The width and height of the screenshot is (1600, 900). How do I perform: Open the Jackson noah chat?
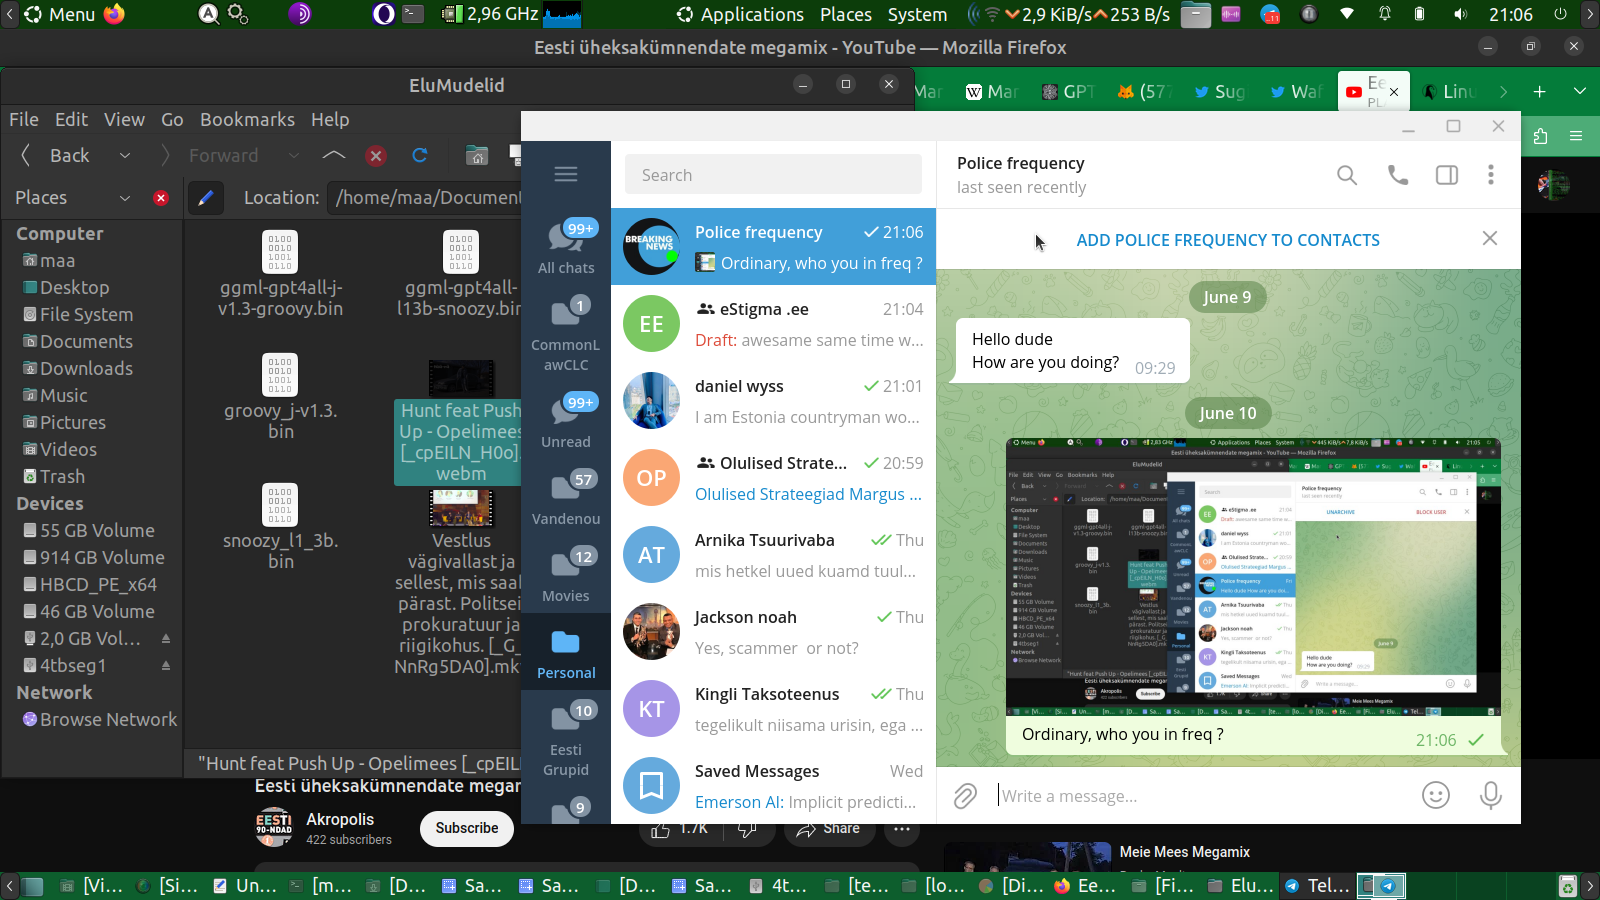tap(773, 632)
